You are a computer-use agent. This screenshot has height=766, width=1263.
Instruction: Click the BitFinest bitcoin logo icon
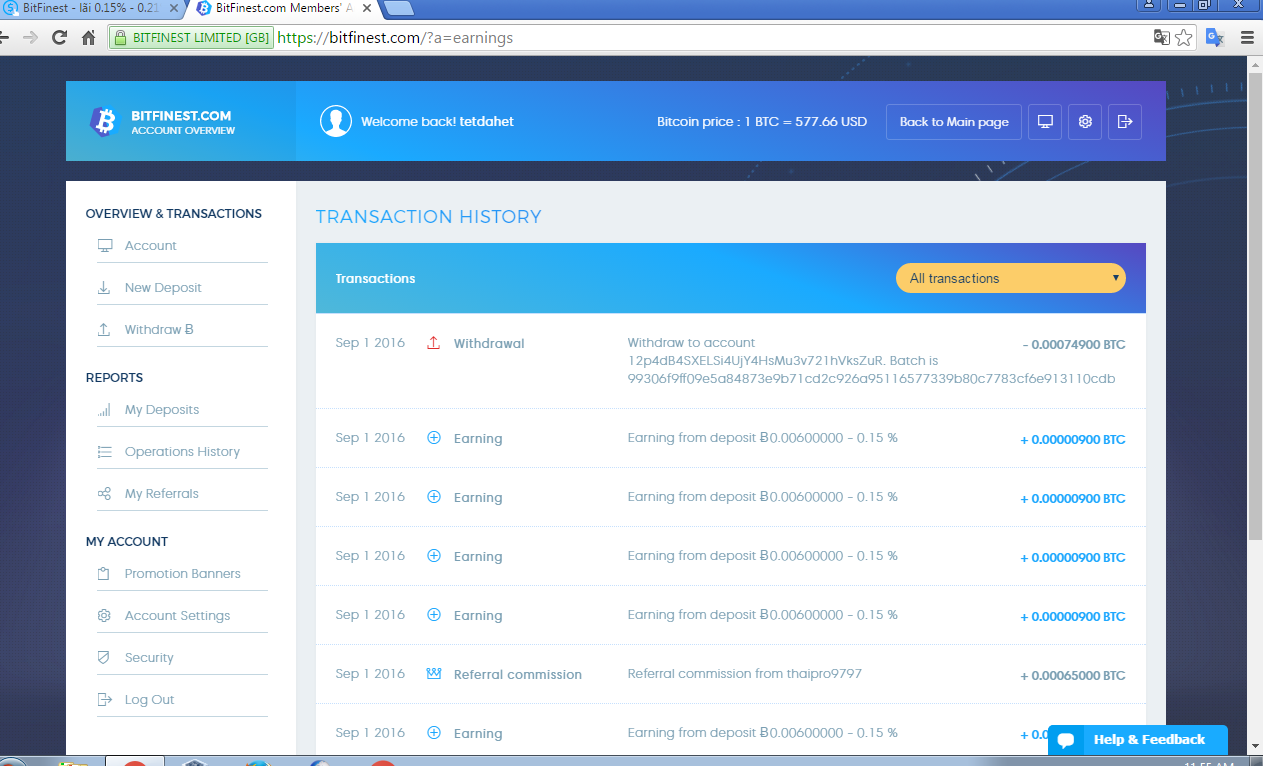pyautogui.click(x=103, y=121)
